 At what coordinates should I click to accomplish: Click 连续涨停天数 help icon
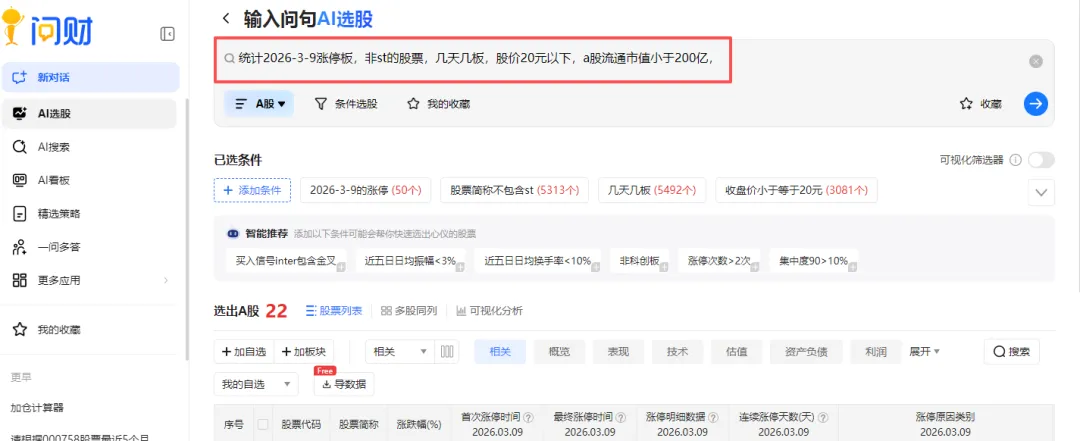pos(822,418)
